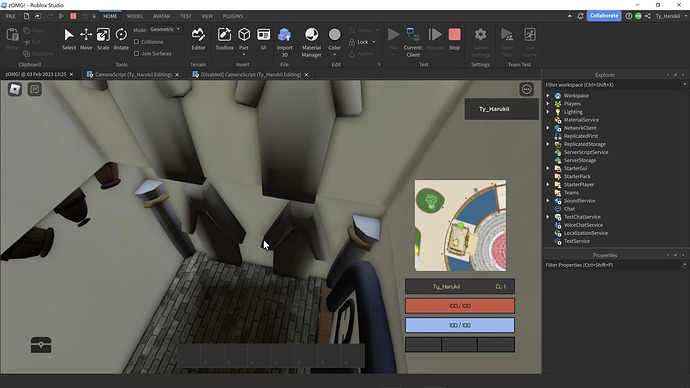Select TestService in Explorer
Viewport: 690px width, 388px height.
click(x=576, y=241)
